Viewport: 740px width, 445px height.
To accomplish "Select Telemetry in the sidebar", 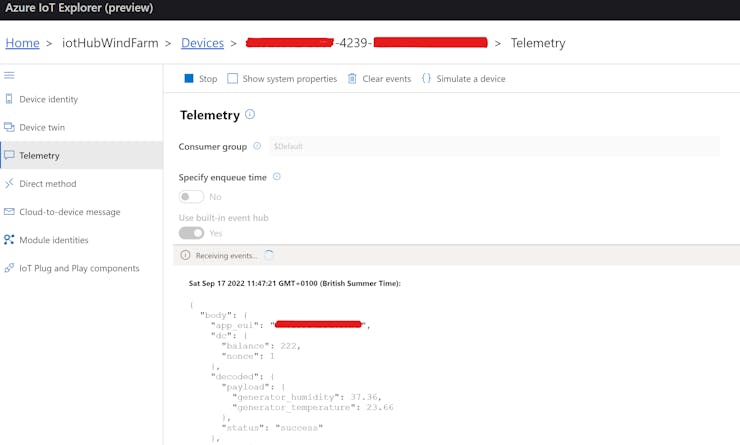I will (x=82, y=155).
